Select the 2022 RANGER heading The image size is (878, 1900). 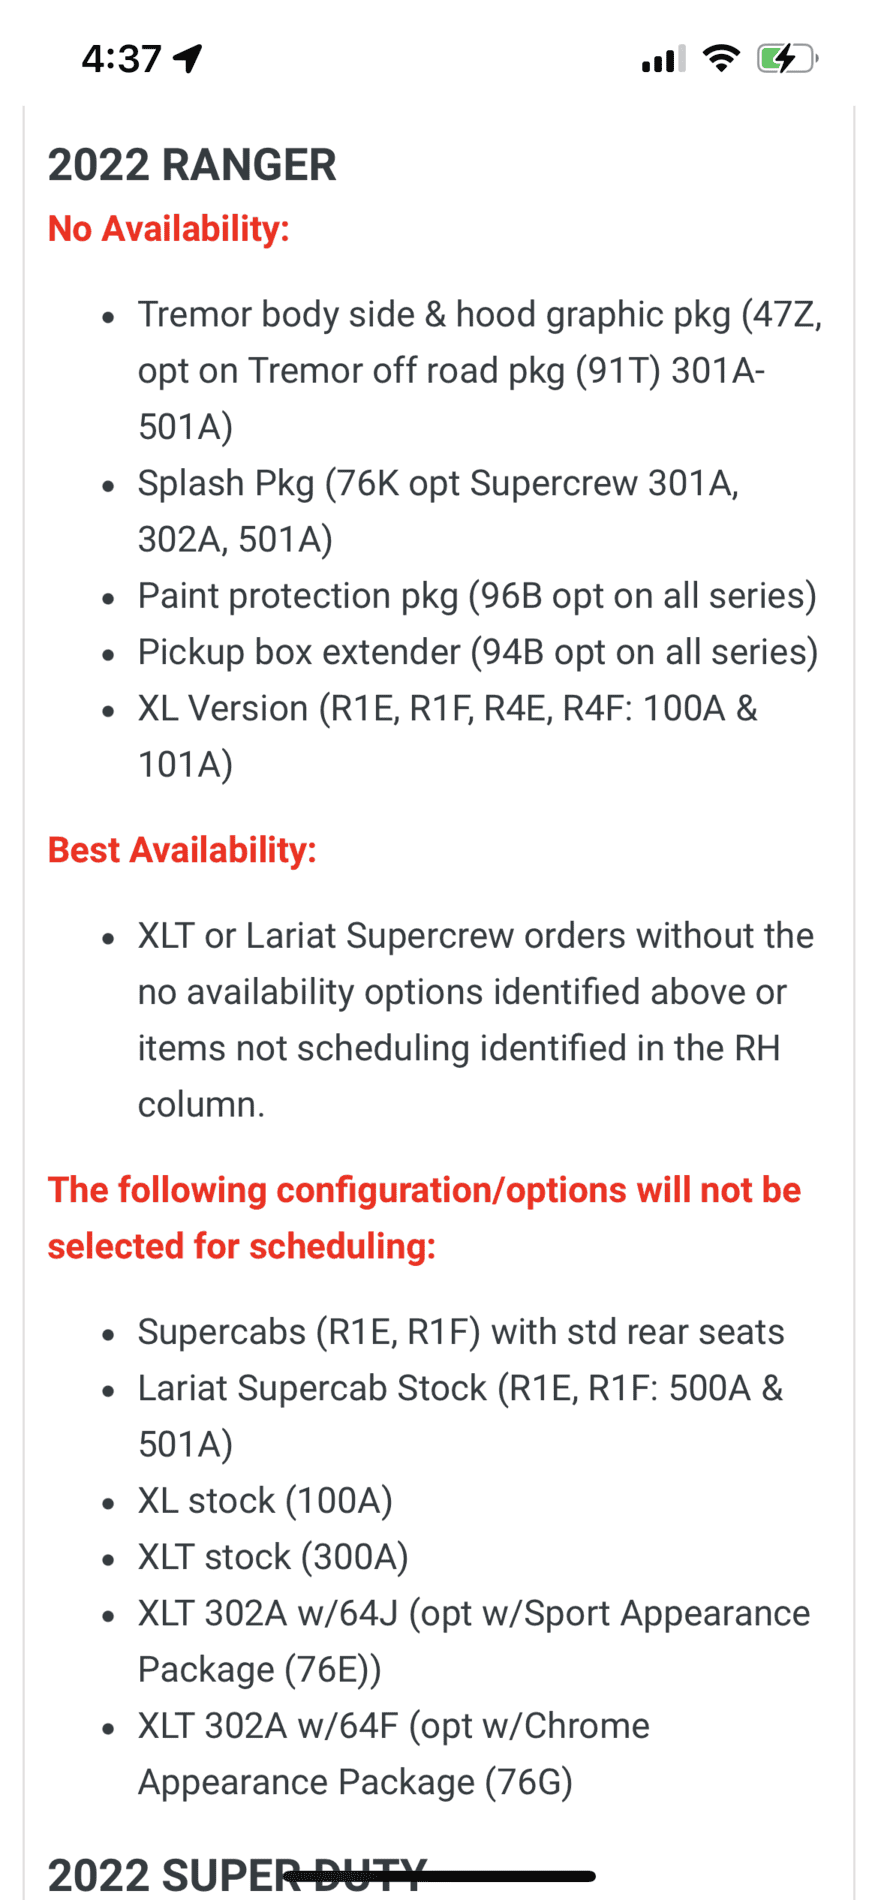[192, 165]
